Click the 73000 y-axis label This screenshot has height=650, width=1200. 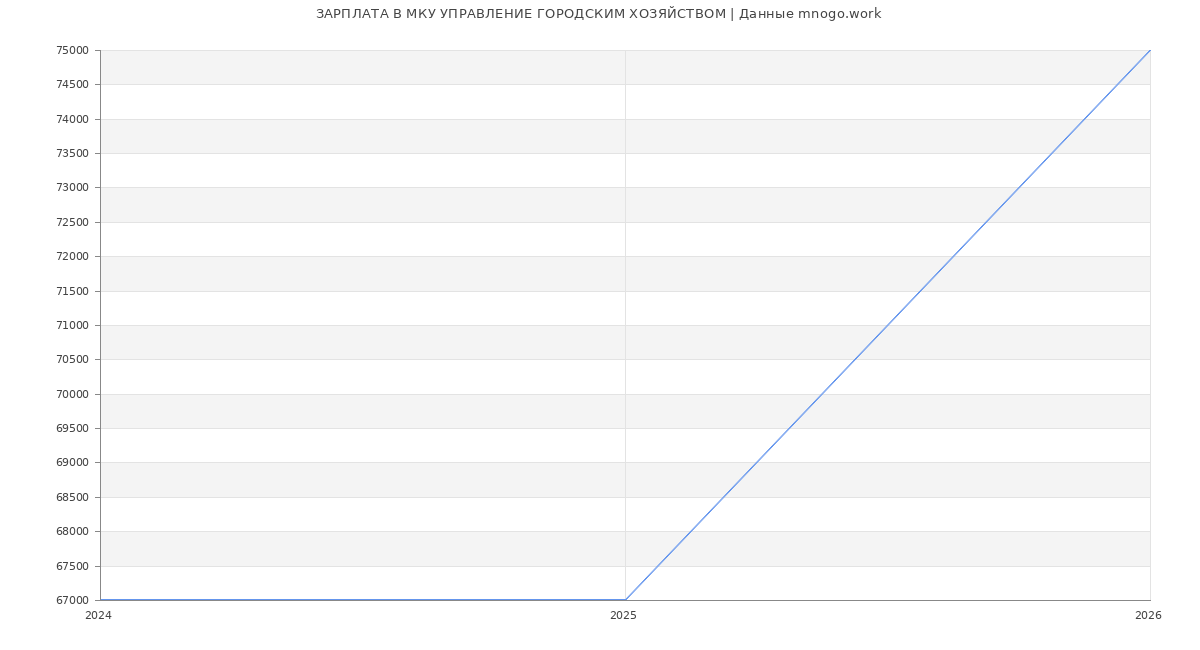[72, 187]
